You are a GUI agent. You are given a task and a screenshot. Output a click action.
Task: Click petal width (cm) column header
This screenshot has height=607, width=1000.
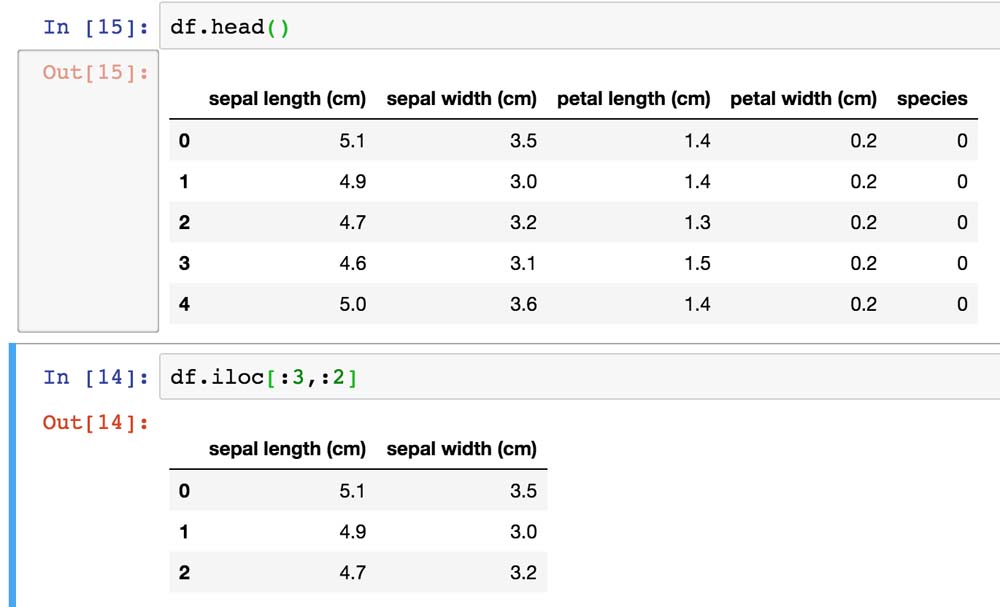coord(803,99)
